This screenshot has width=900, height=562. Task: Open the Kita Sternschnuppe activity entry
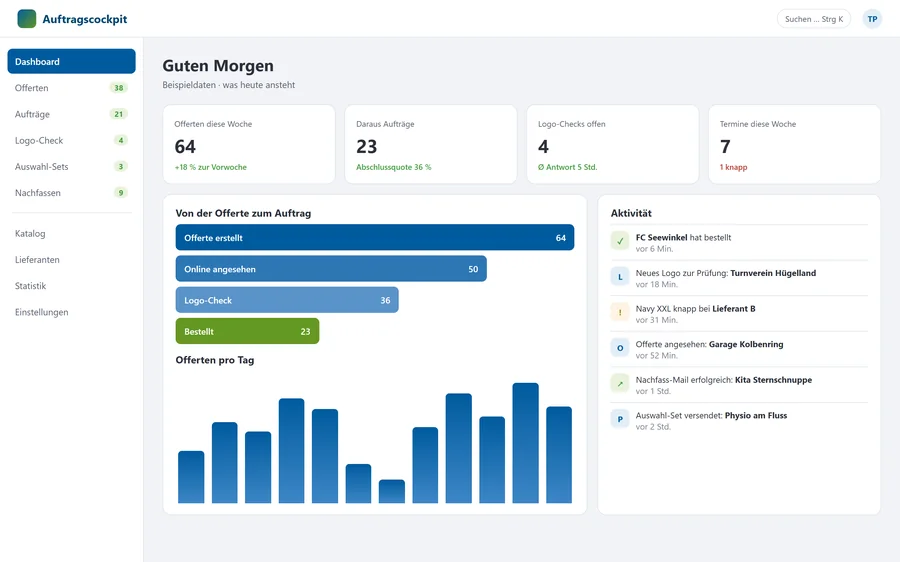739,385
